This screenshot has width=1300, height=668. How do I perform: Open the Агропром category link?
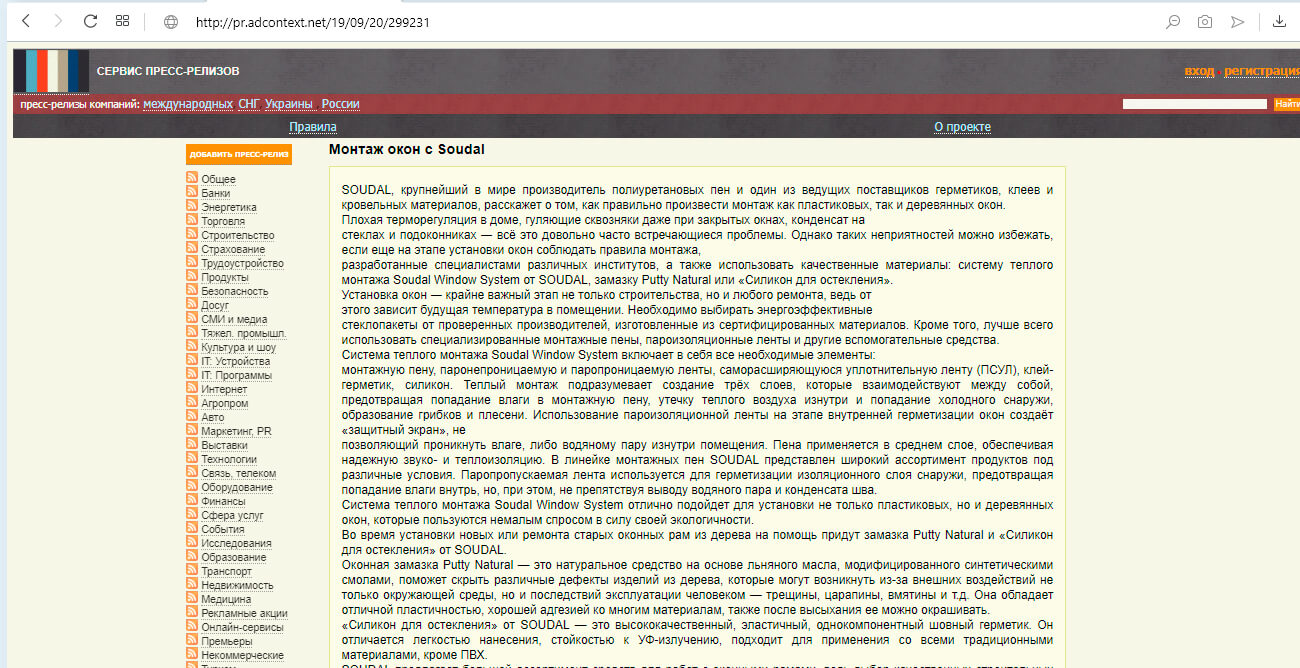(224, 404)
